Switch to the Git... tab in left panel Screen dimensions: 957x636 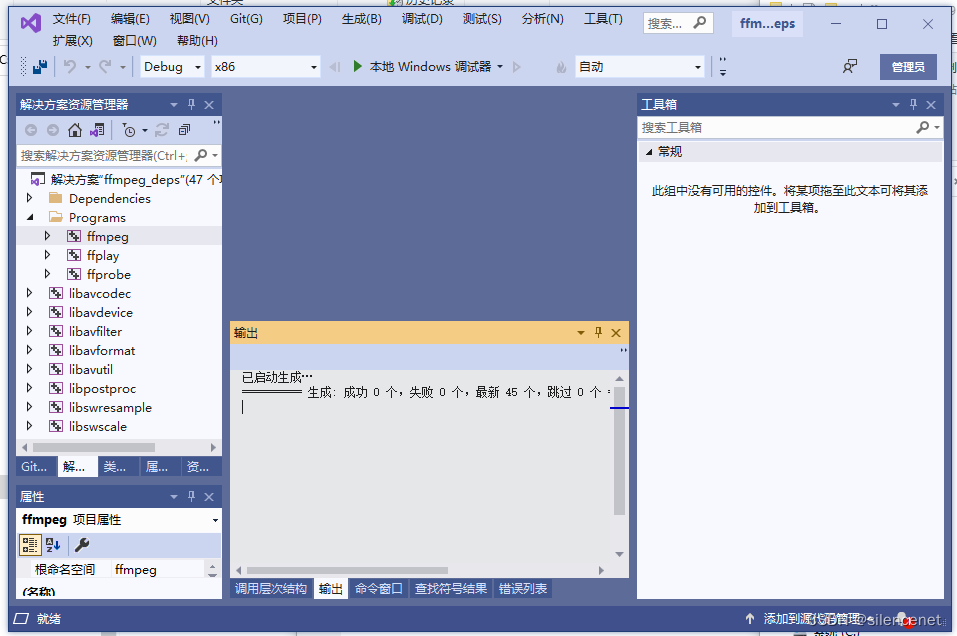coord(34,466)
